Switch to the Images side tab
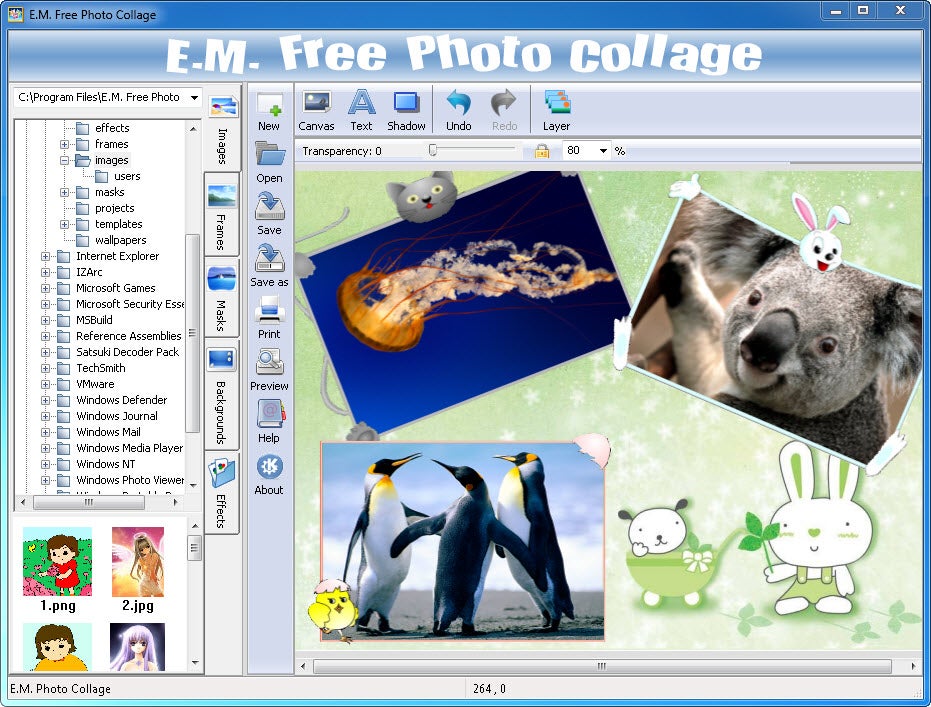This screenshot has height=707, width=931. (223, 131)
